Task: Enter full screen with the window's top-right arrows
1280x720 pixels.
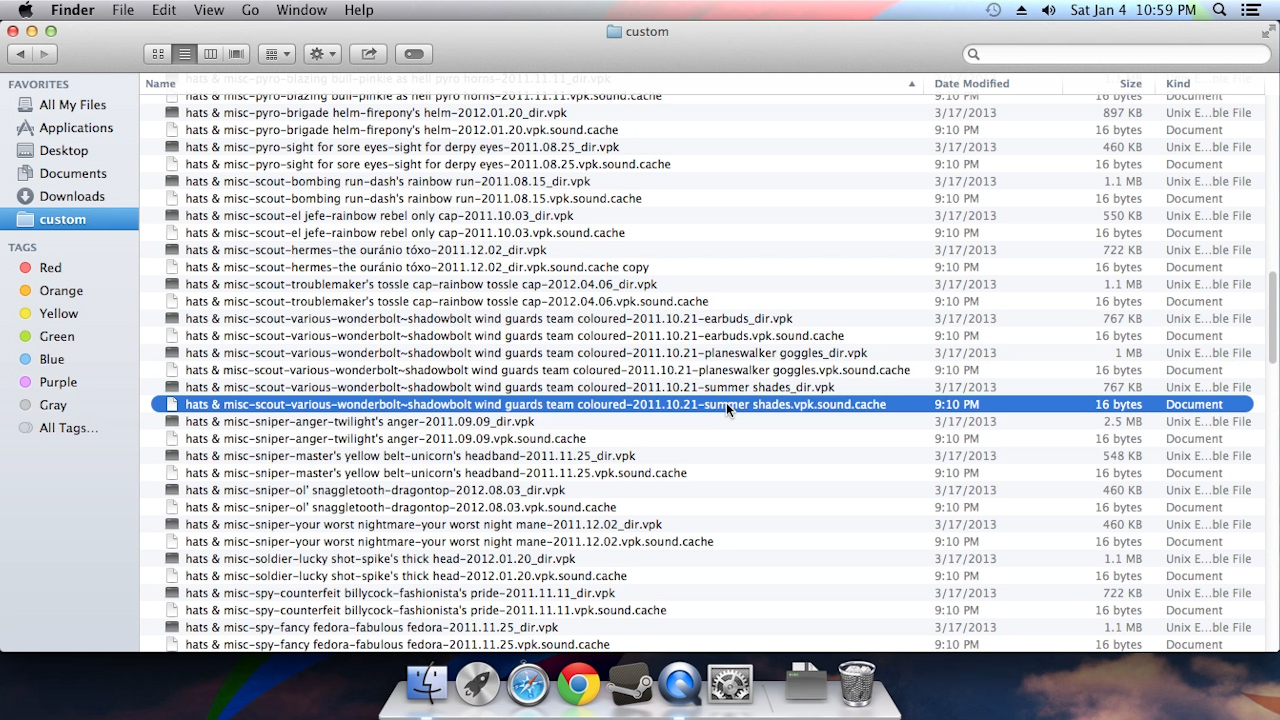Action: tap(1267, 31)
